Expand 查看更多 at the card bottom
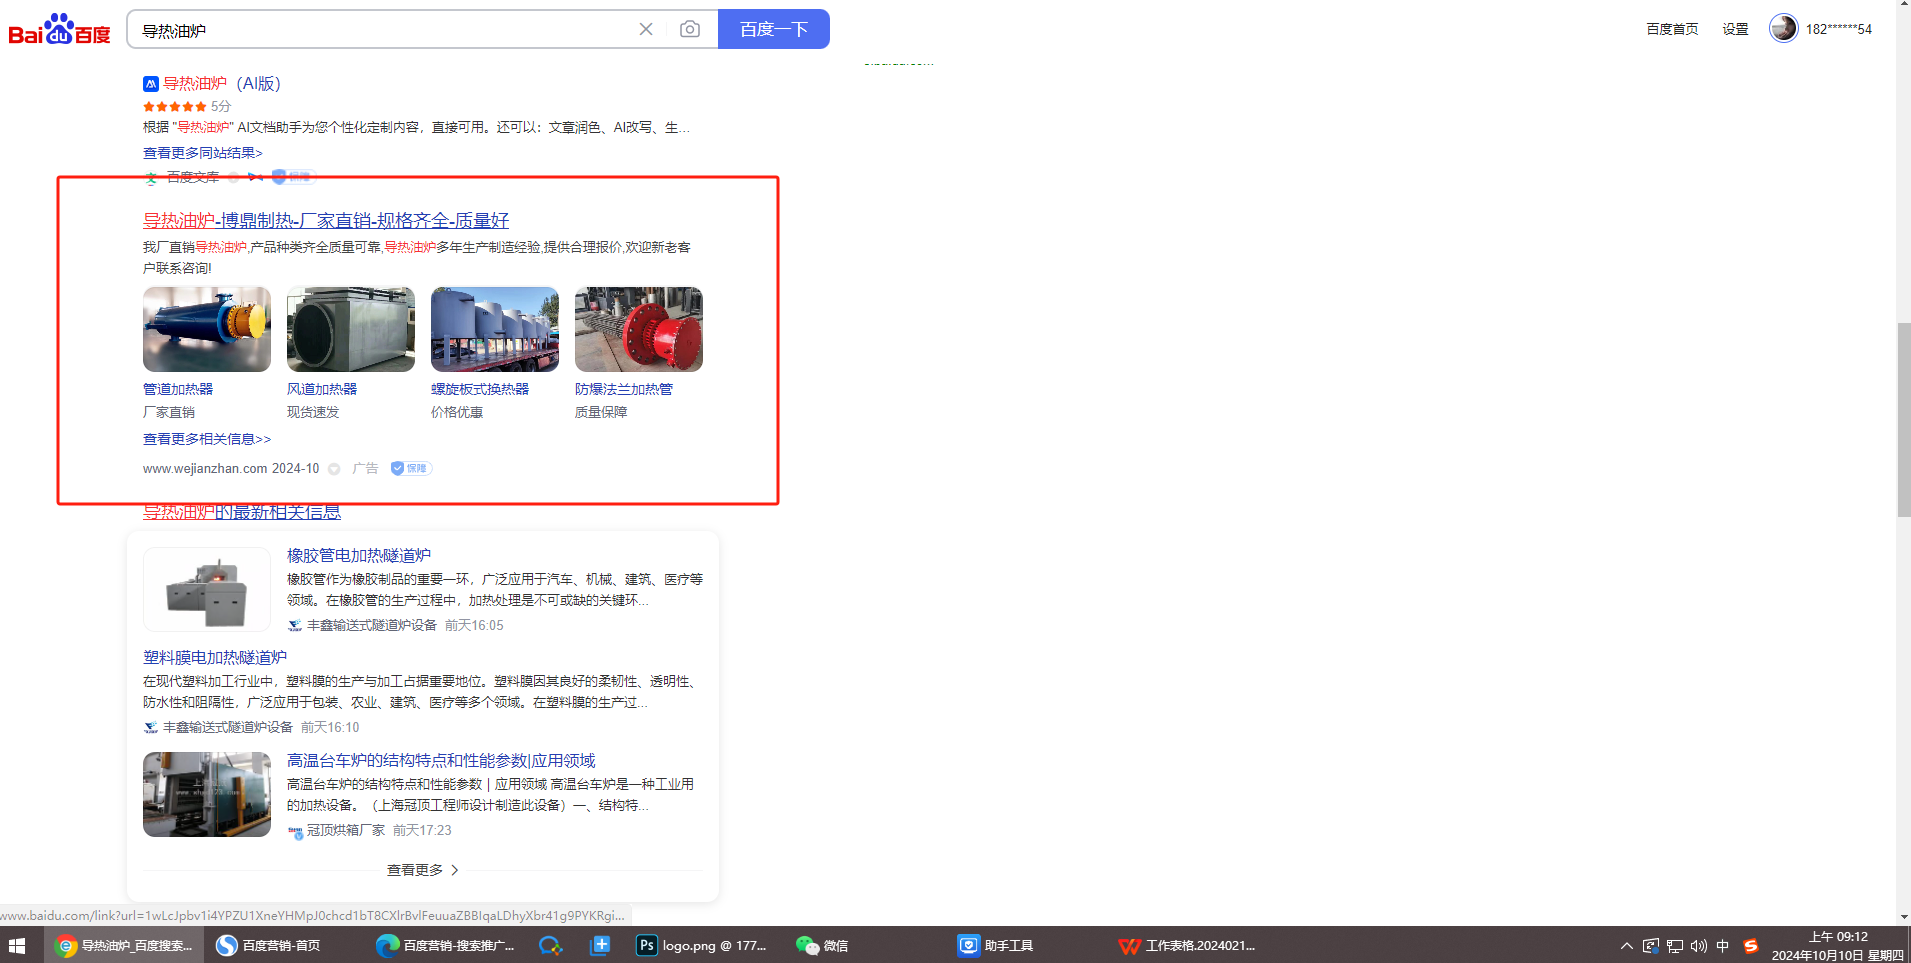The height and width of the screenshot is (963, 1911). point(423,870)
